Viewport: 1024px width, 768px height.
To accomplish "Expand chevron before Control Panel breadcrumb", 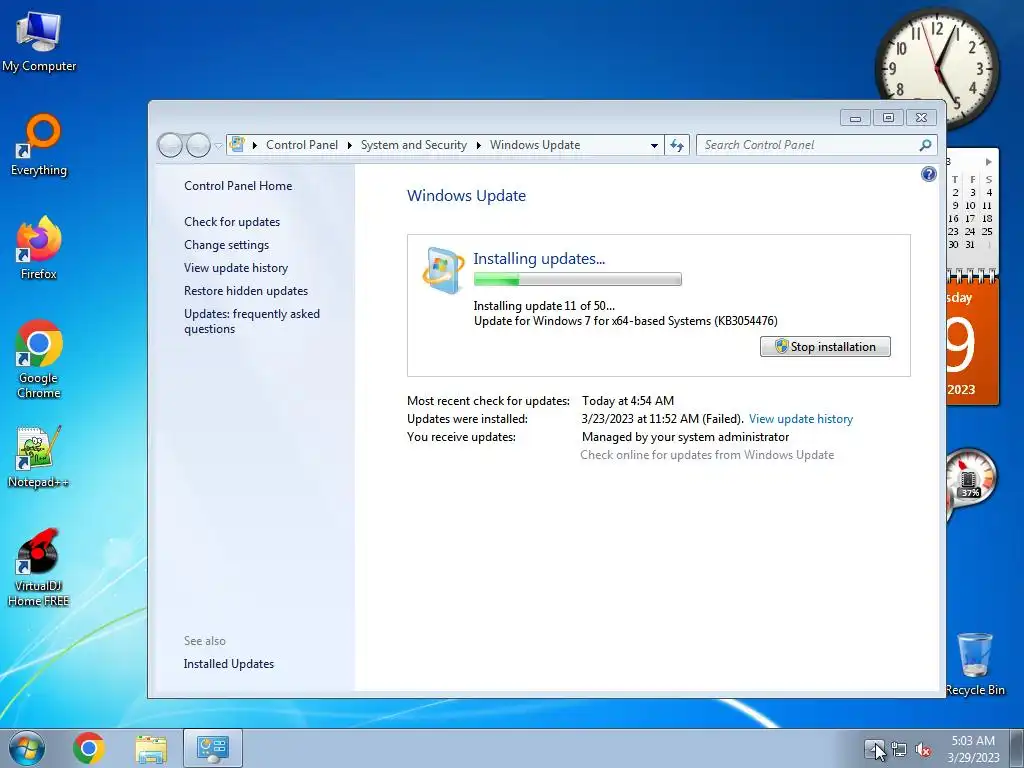I will coord(255,145).
